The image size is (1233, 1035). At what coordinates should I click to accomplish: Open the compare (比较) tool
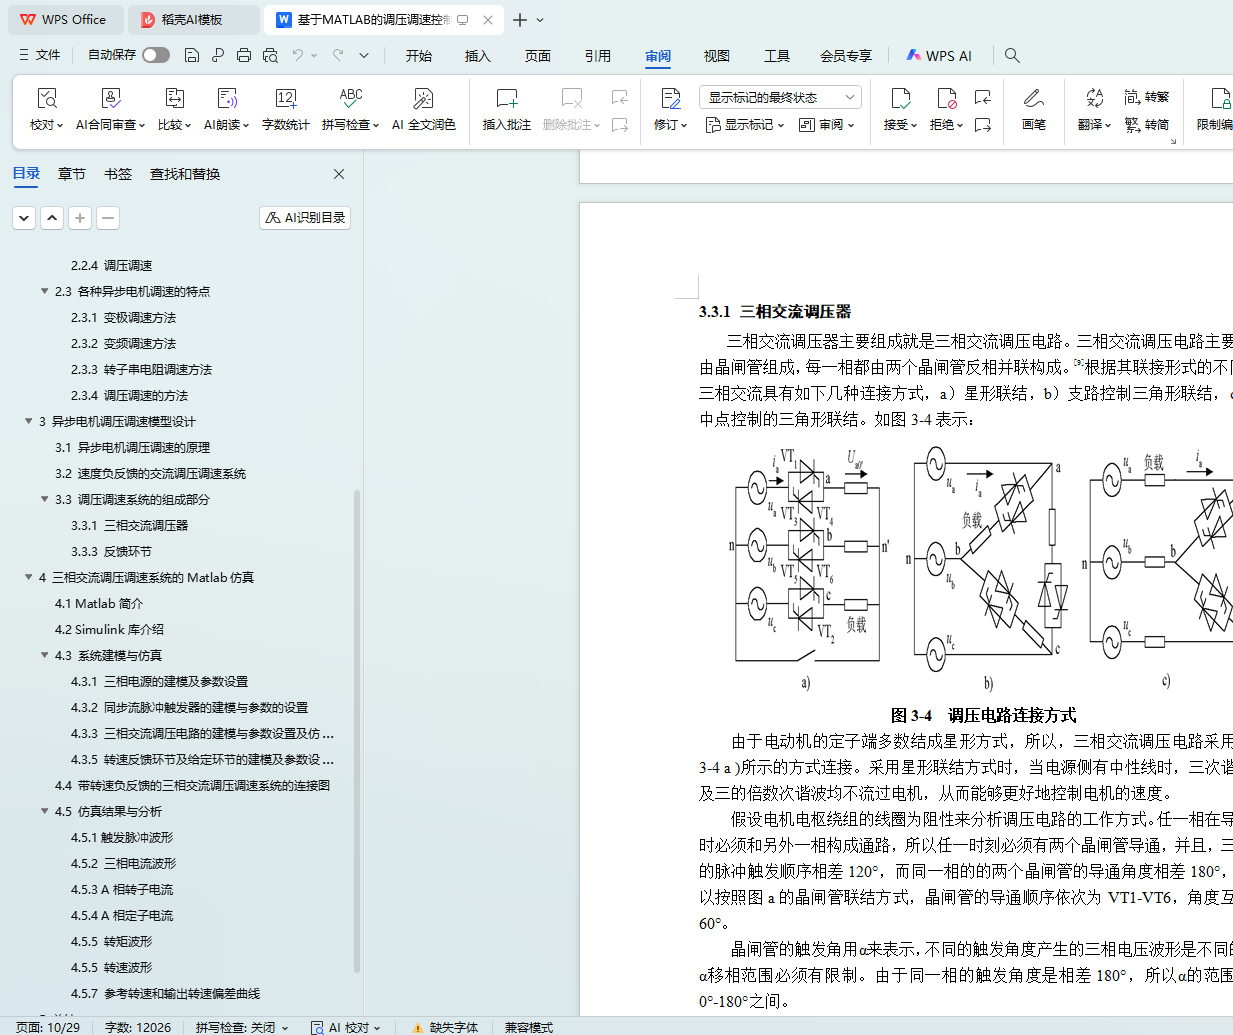[x=174, y=99]
